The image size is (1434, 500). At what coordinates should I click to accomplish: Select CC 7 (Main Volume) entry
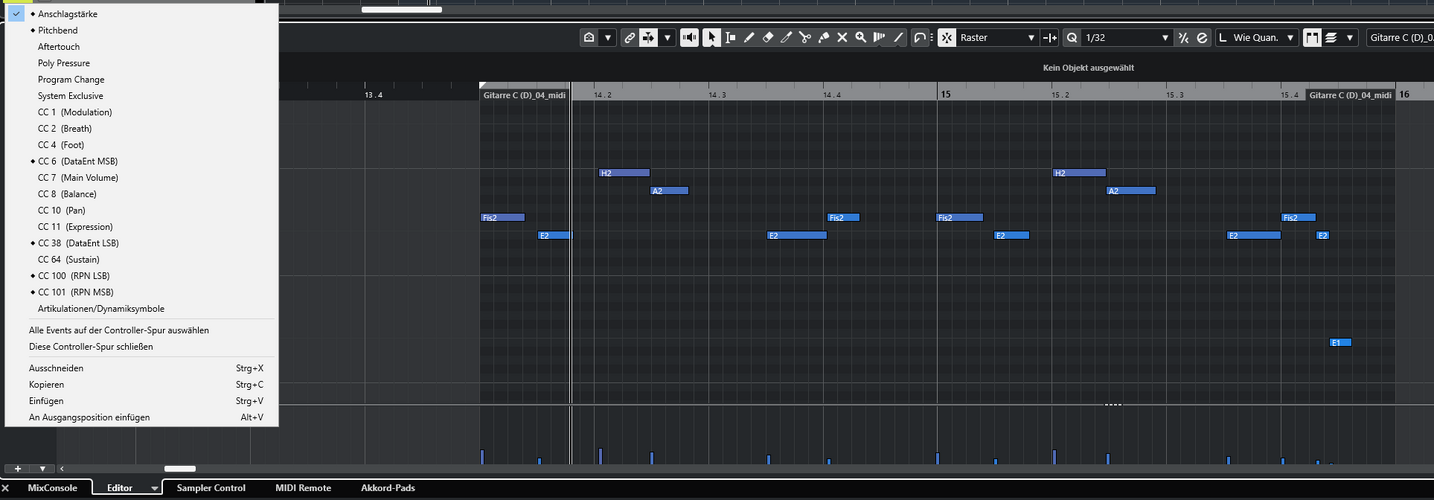pos(141,177)
